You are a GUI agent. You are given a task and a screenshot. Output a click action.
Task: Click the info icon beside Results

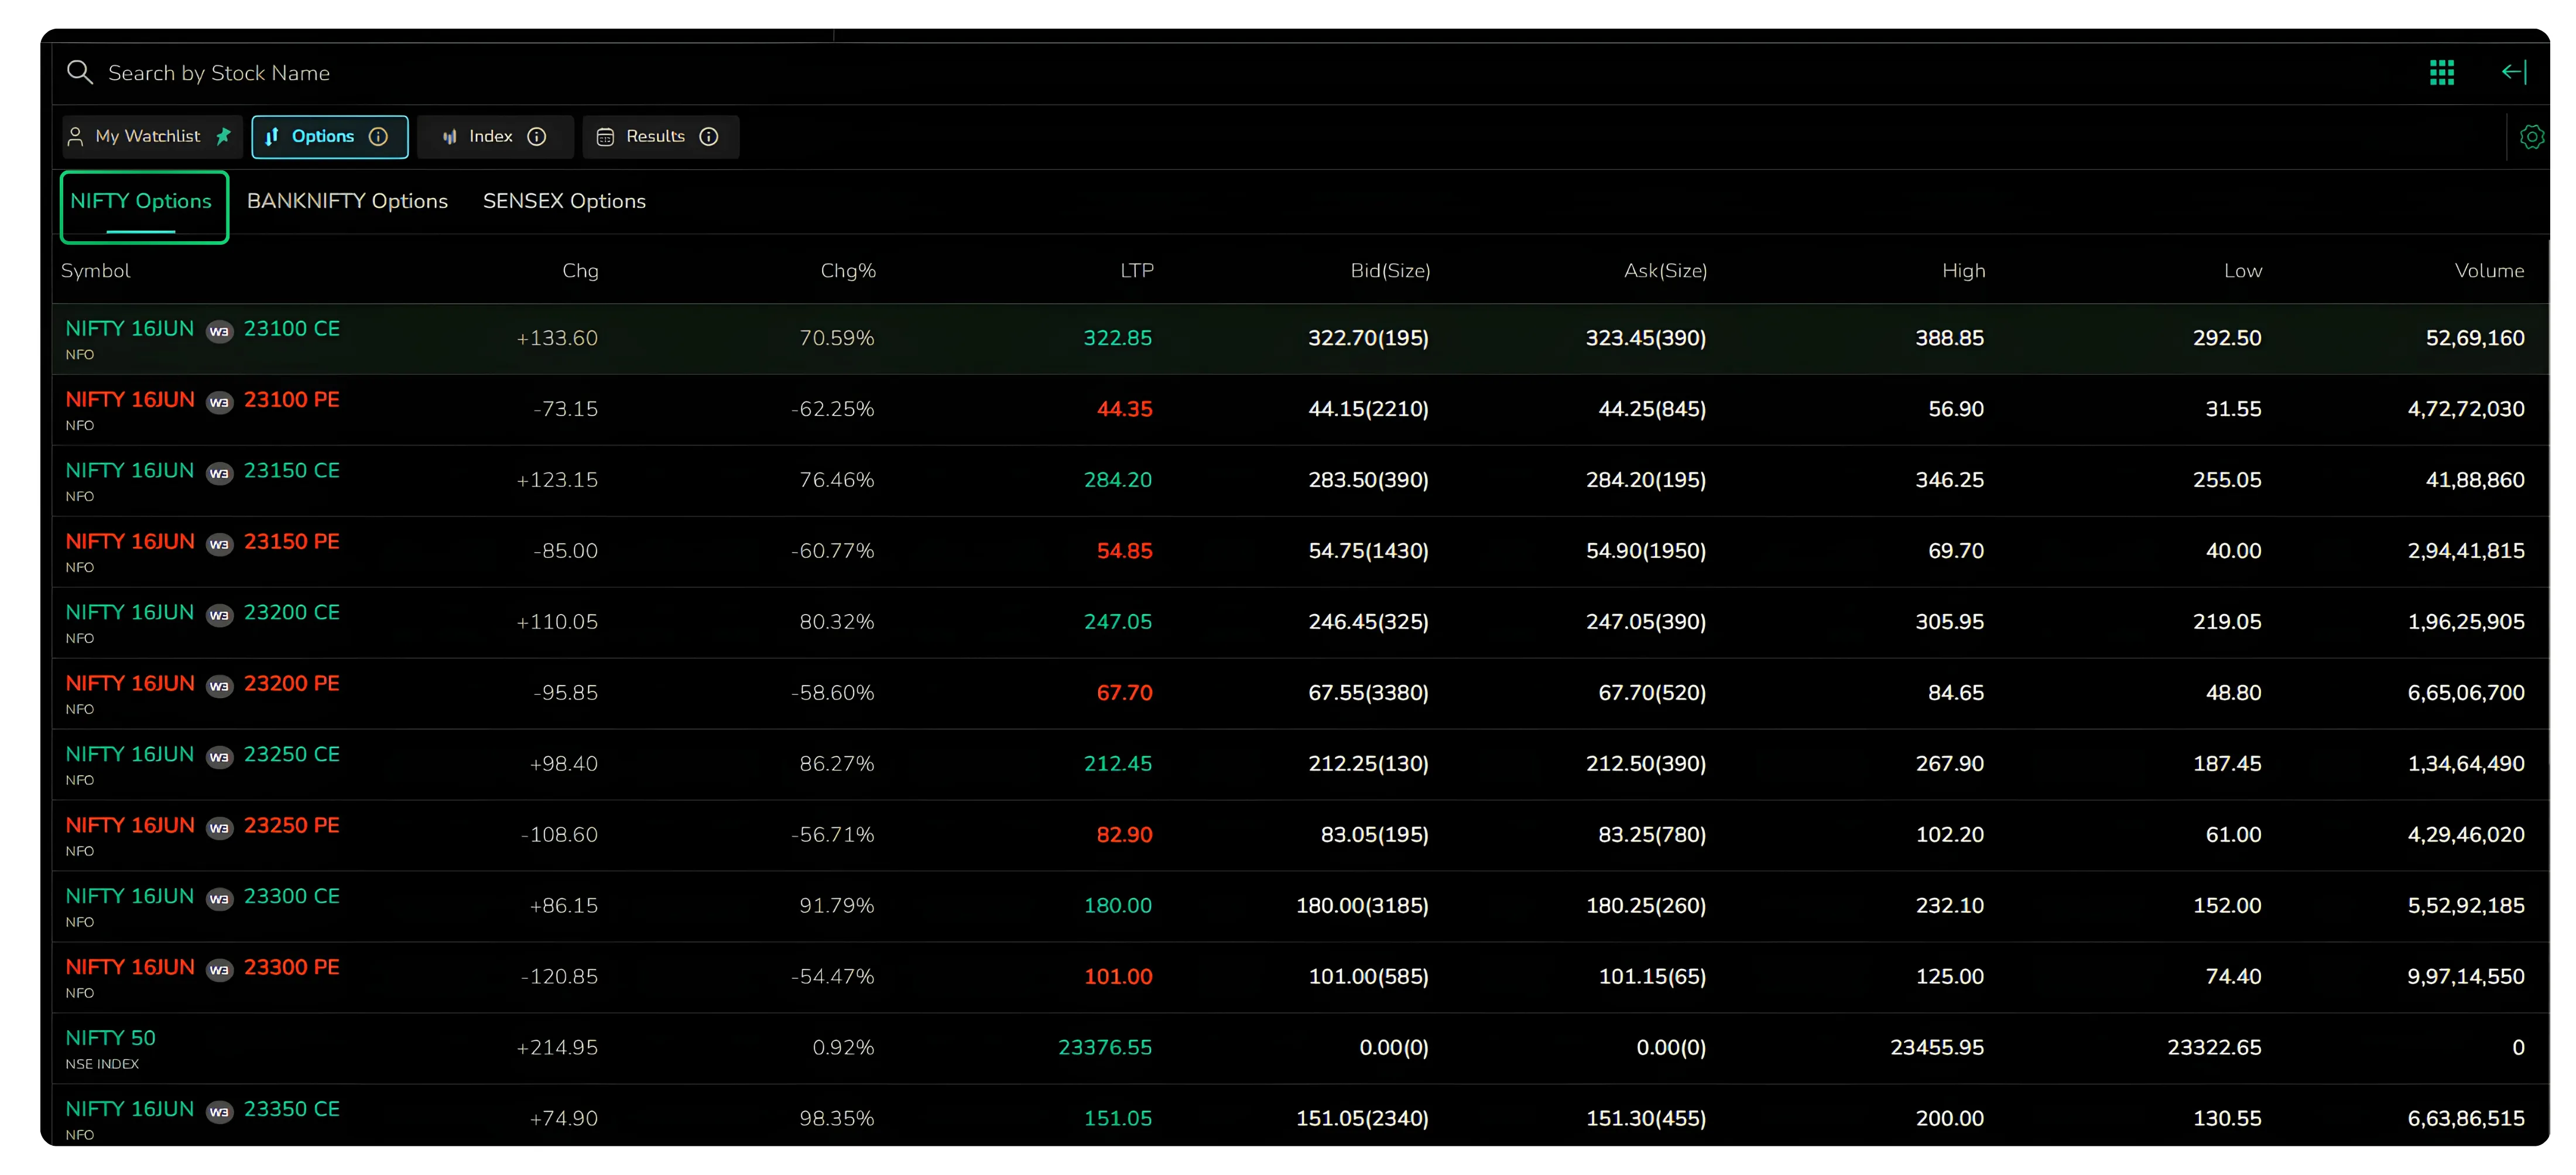(x=709, y=137)
